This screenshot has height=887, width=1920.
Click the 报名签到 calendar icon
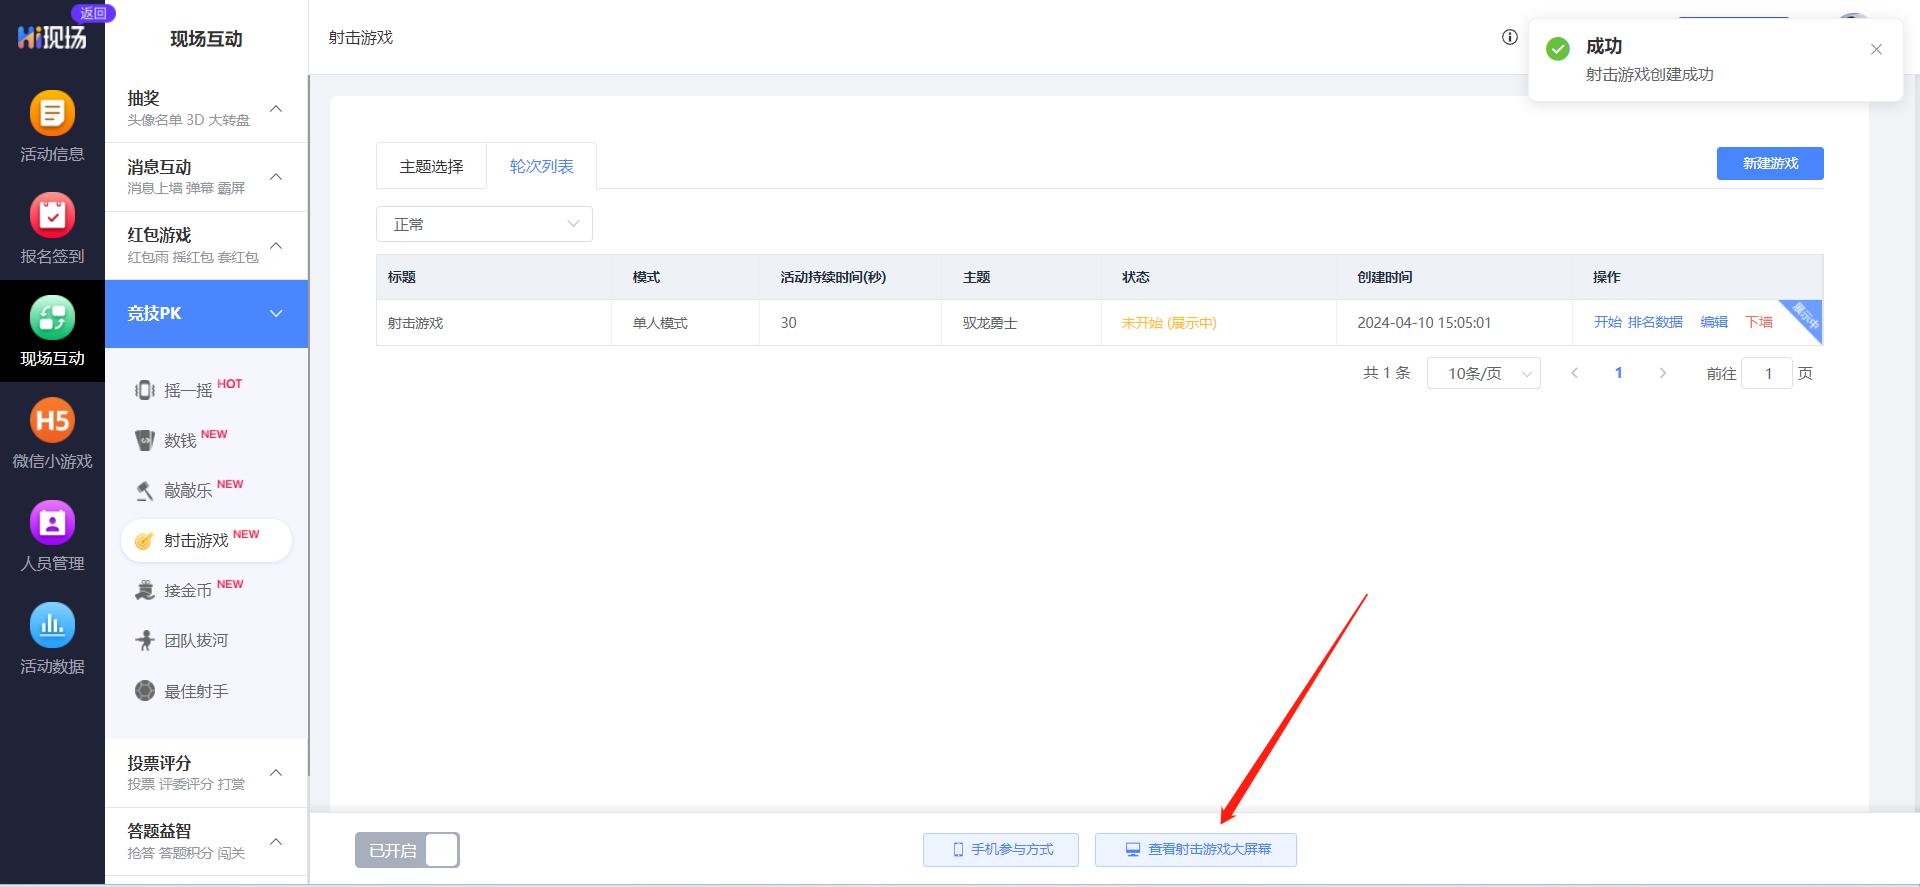(x=52, y=216)
